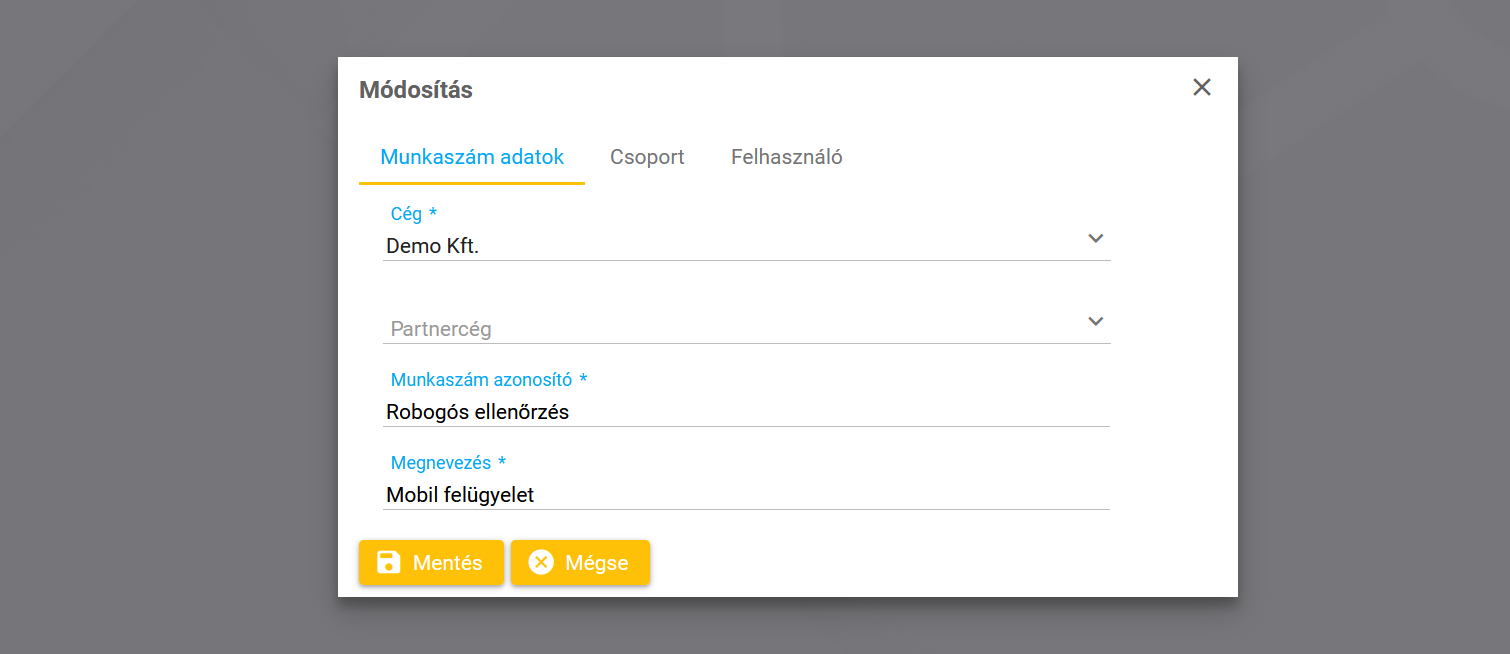Click the Módosítás dialog title

click(416, 90)
